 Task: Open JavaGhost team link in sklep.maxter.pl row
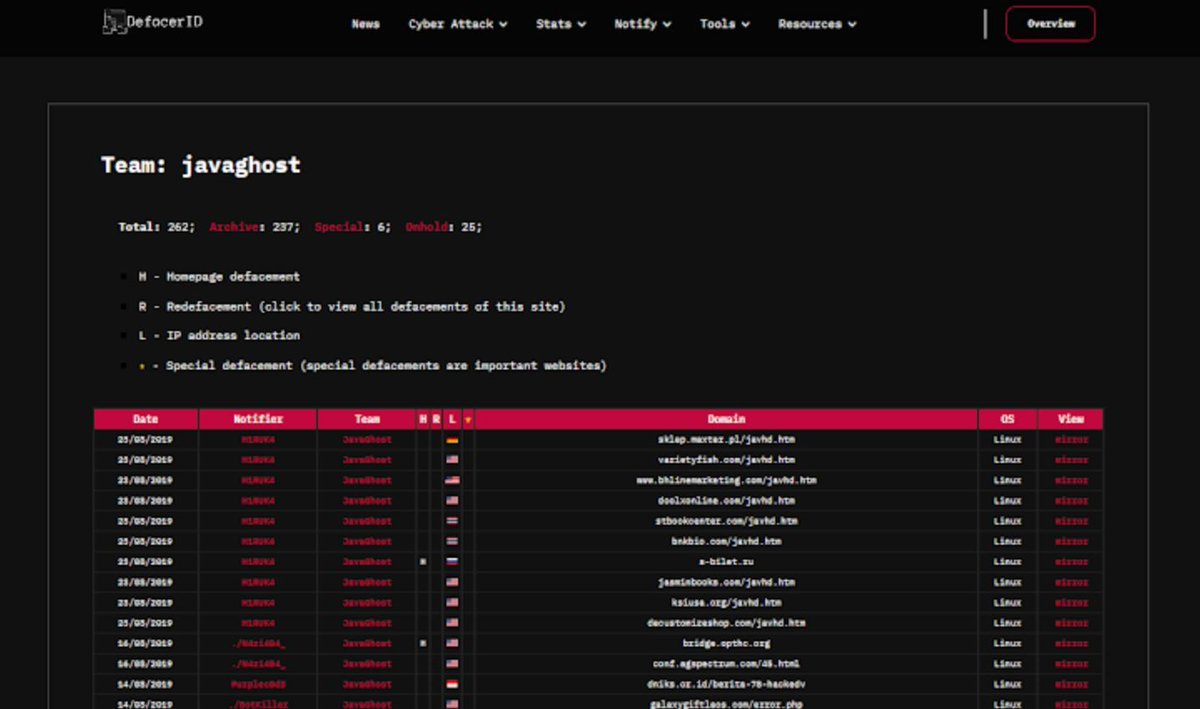367,440
